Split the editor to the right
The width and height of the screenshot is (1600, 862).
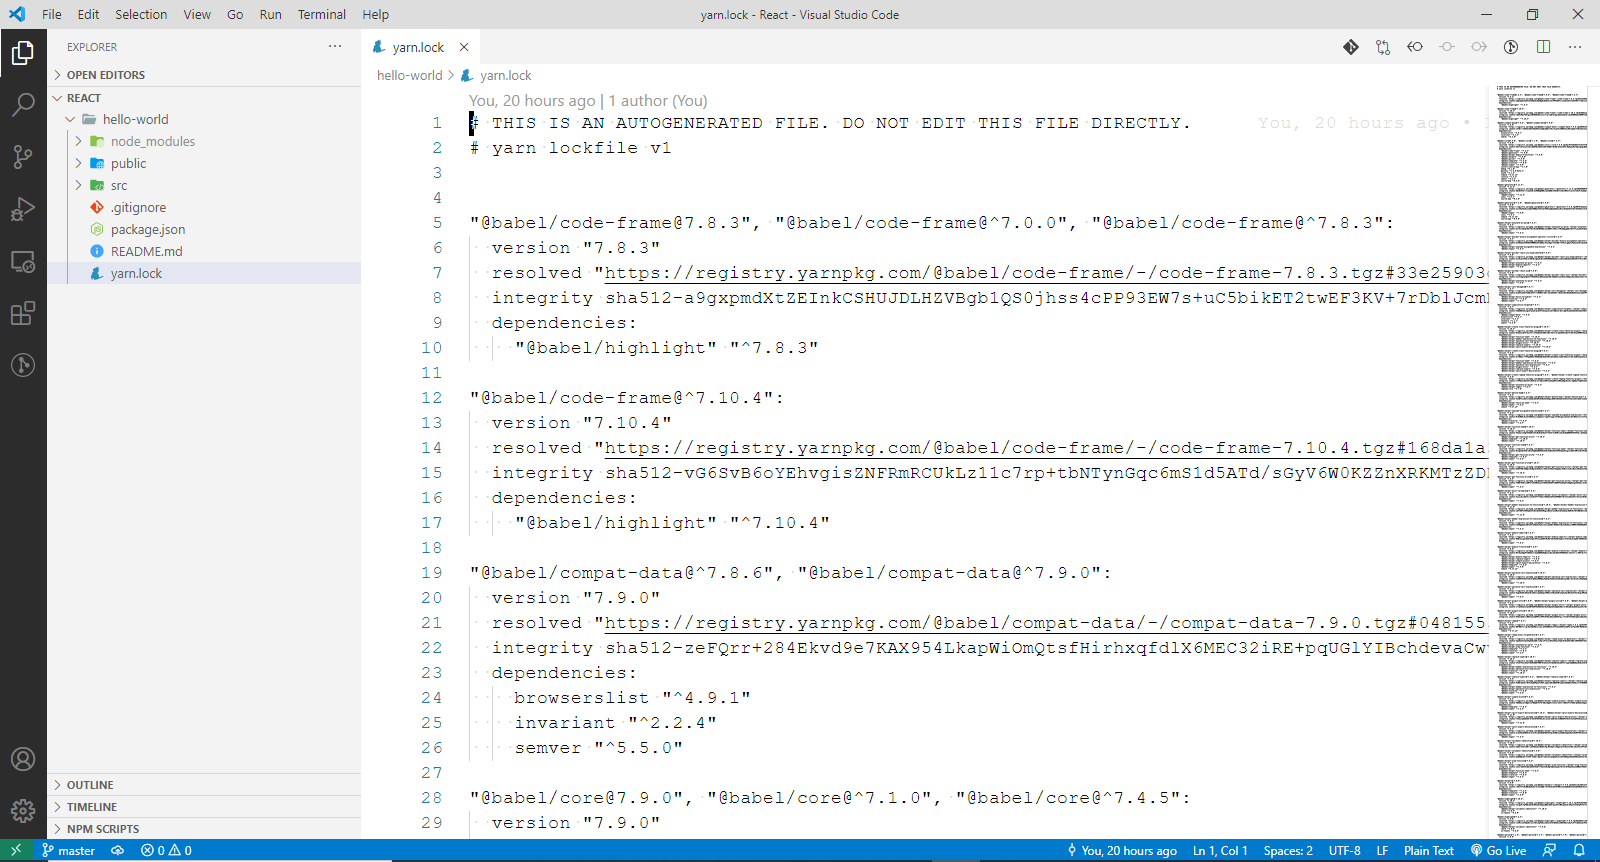pos(1543,47)
